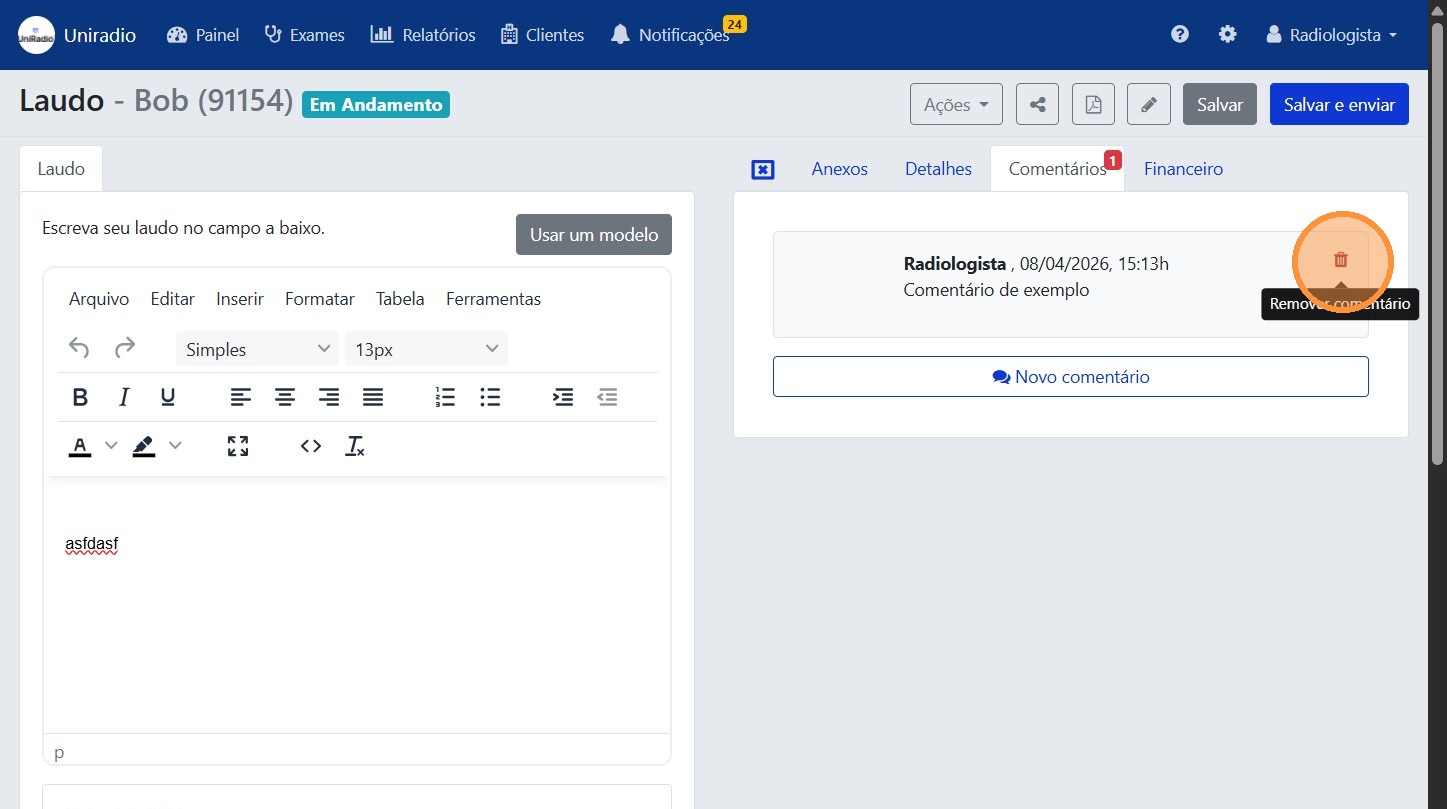Click the trash icon to remove comment
The height and width of the screenshot is (809, 1447).
coord(1341,260)
